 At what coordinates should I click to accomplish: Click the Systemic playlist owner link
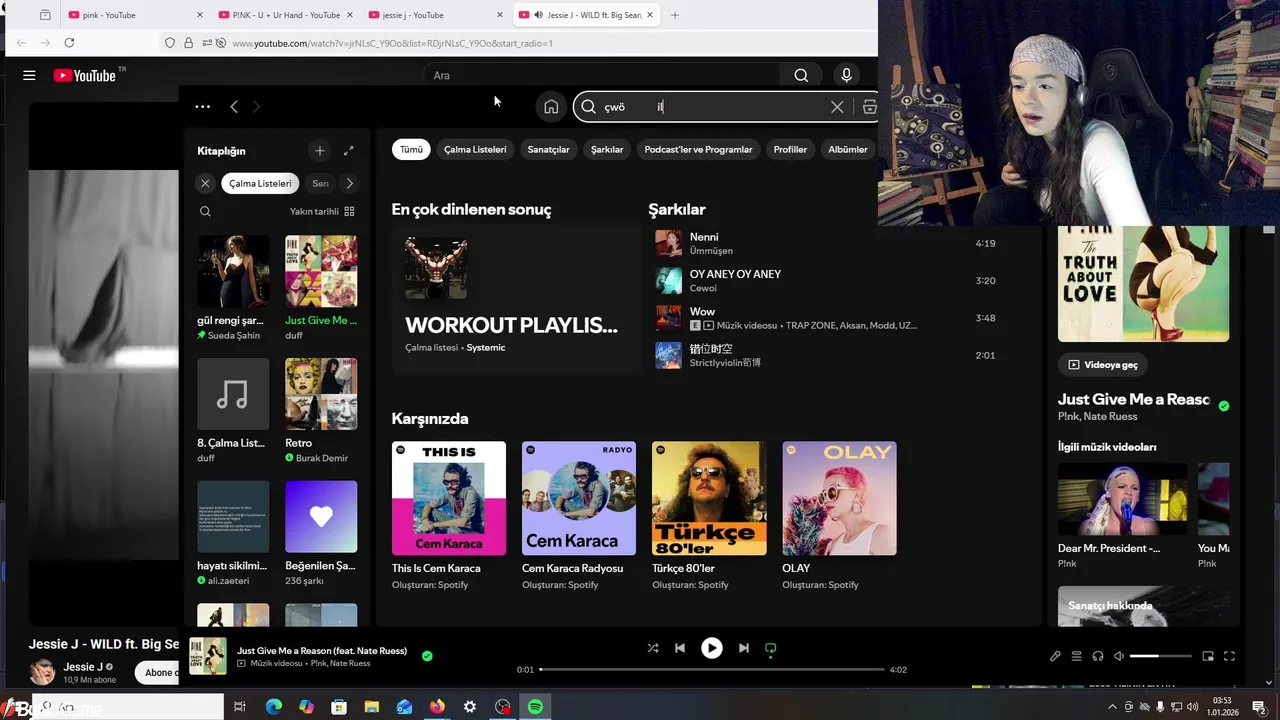coord(486,347)
